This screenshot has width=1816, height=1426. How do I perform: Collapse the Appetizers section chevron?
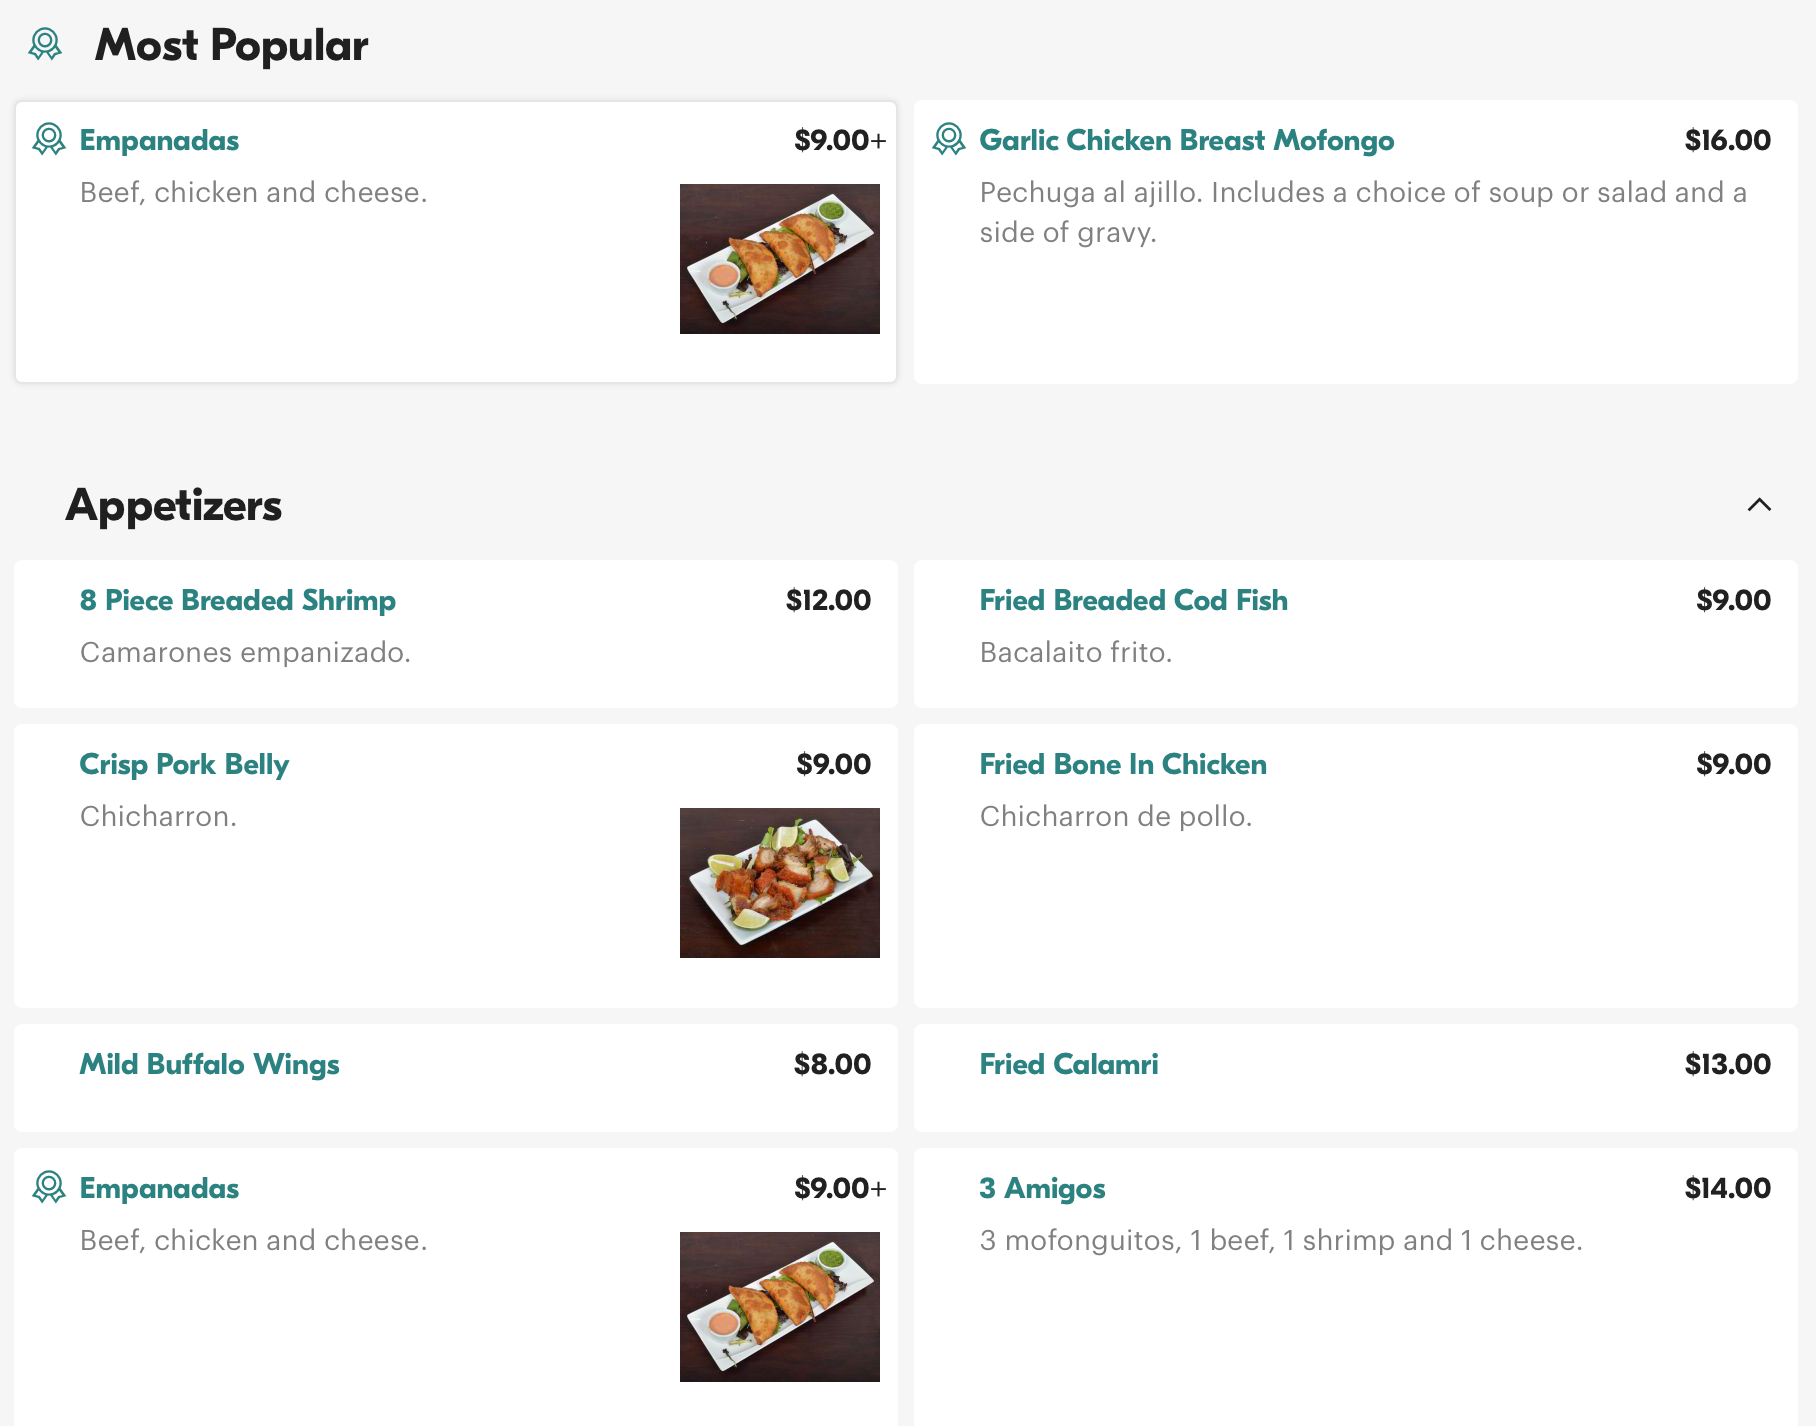click(1759, 505)
